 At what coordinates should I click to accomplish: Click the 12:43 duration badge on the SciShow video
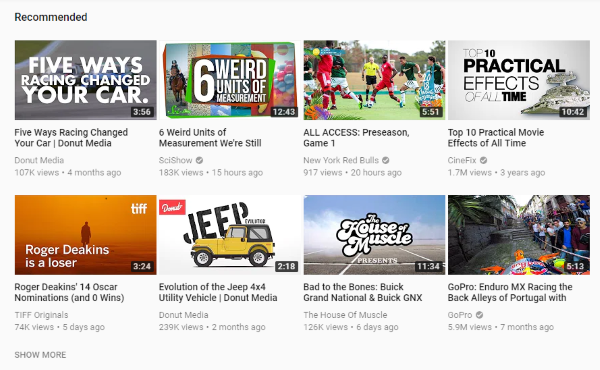point(284,112)
